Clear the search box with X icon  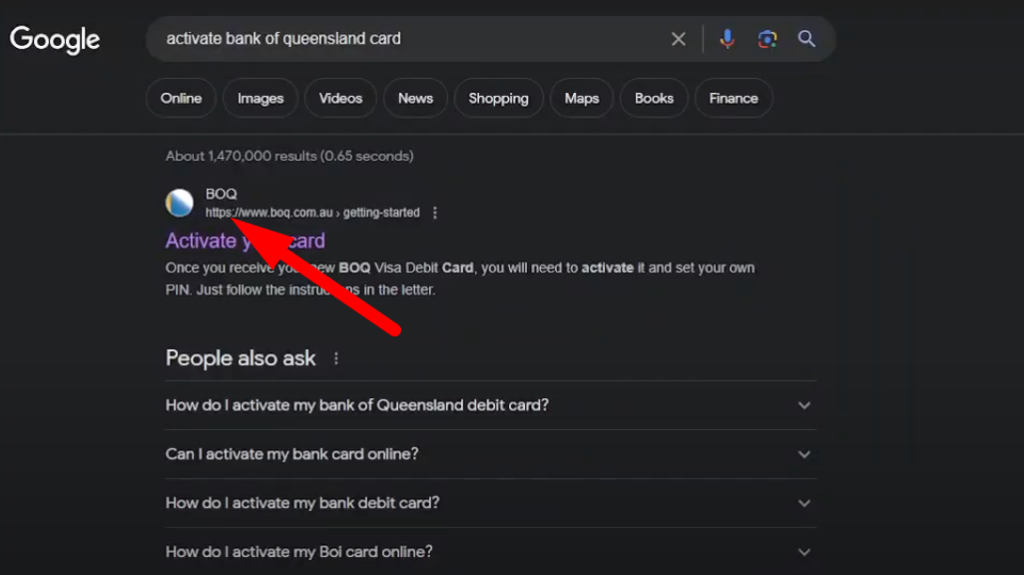pos(679,39)
